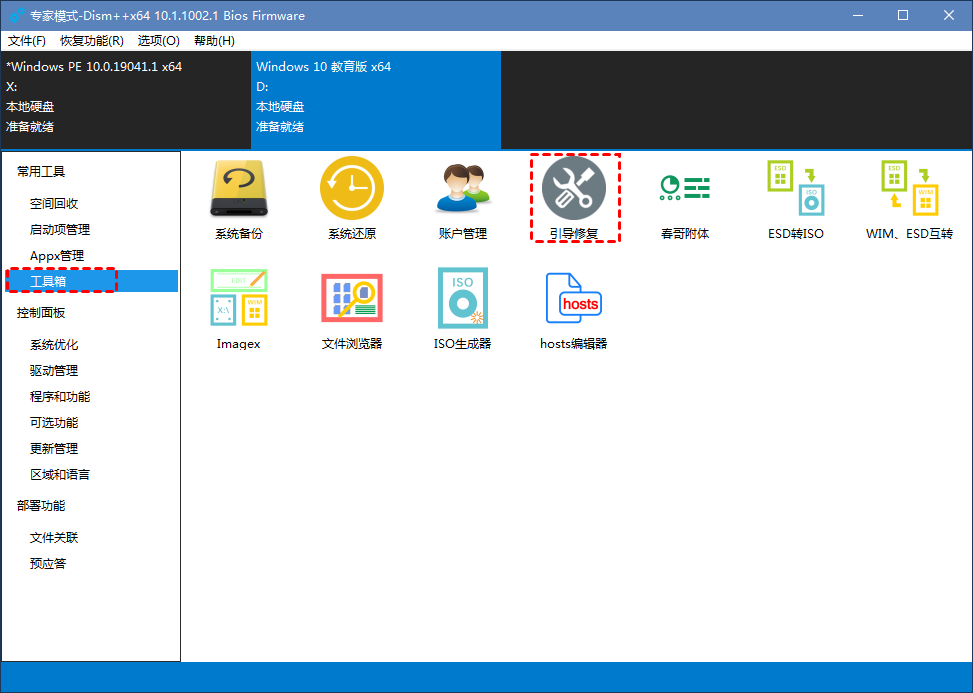
Task: Open the 帮助(H) menu
Action: 212,41
